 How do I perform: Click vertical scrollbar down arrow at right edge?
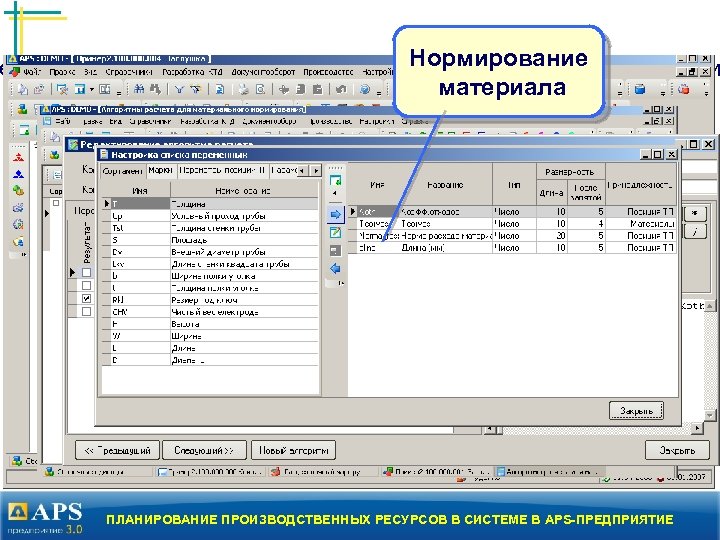(x=710, y=416)
